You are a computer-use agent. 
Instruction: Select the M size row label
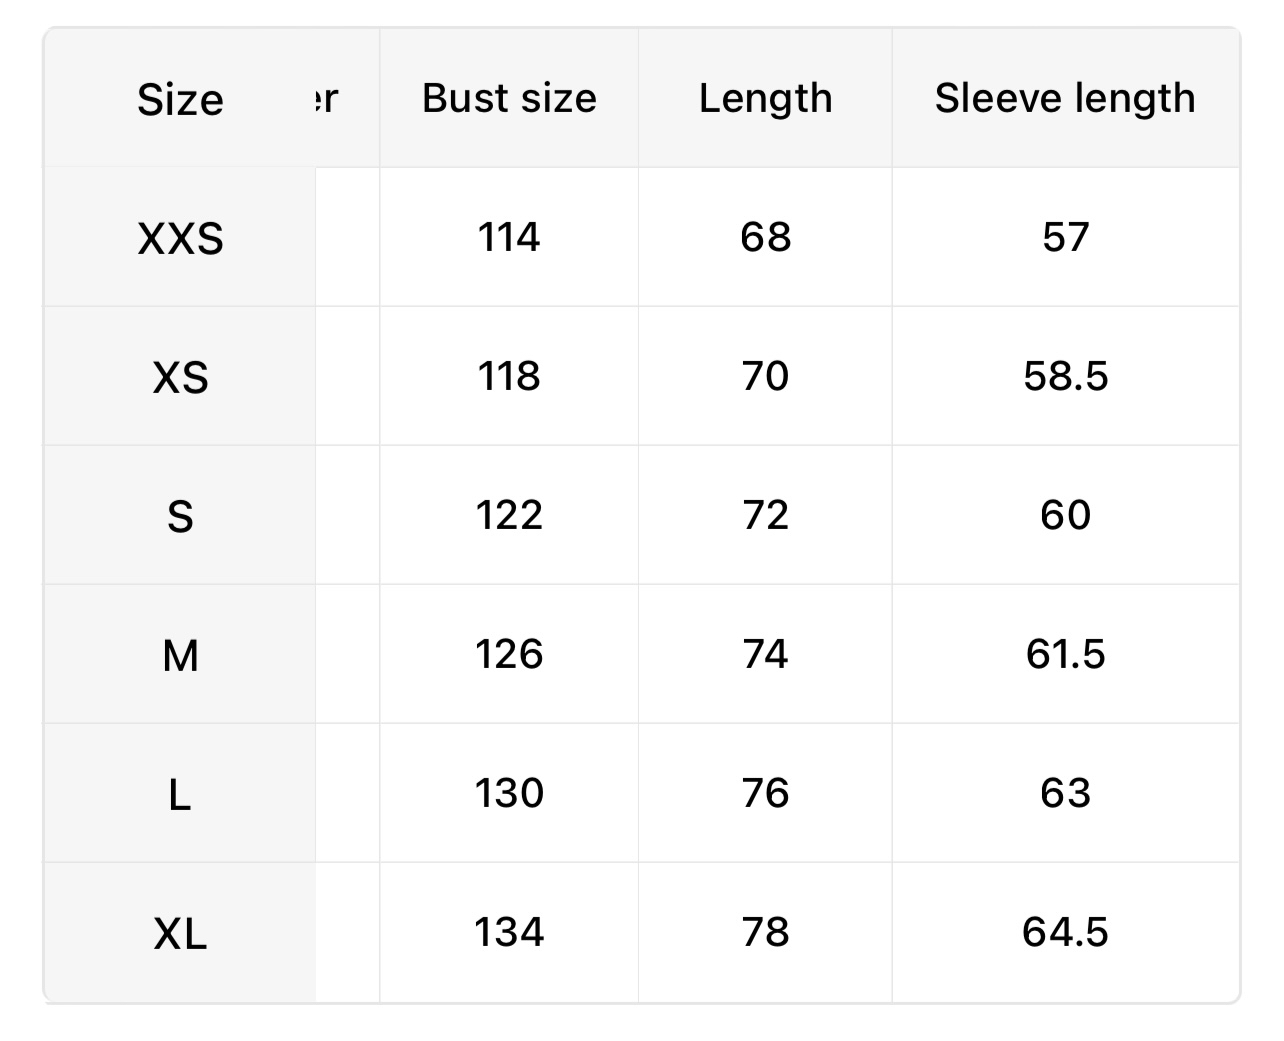(x=180, y=655)
